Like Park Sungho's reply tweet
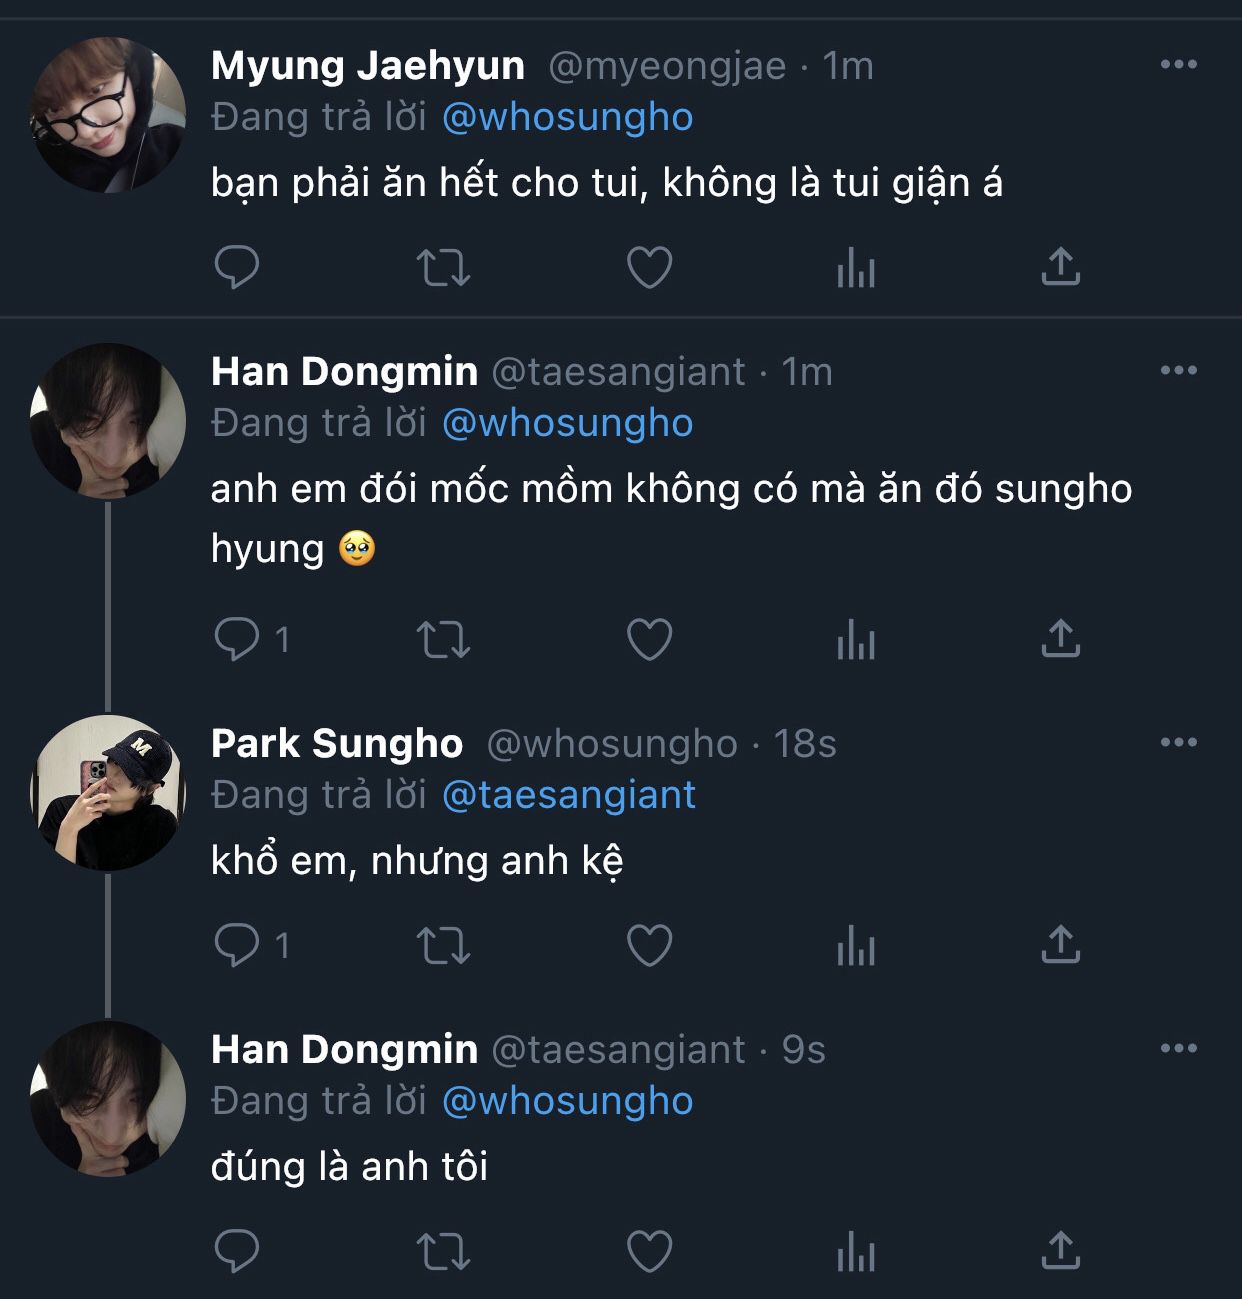The height and width of the screenshot is (1299, 1242). [649, 945]
